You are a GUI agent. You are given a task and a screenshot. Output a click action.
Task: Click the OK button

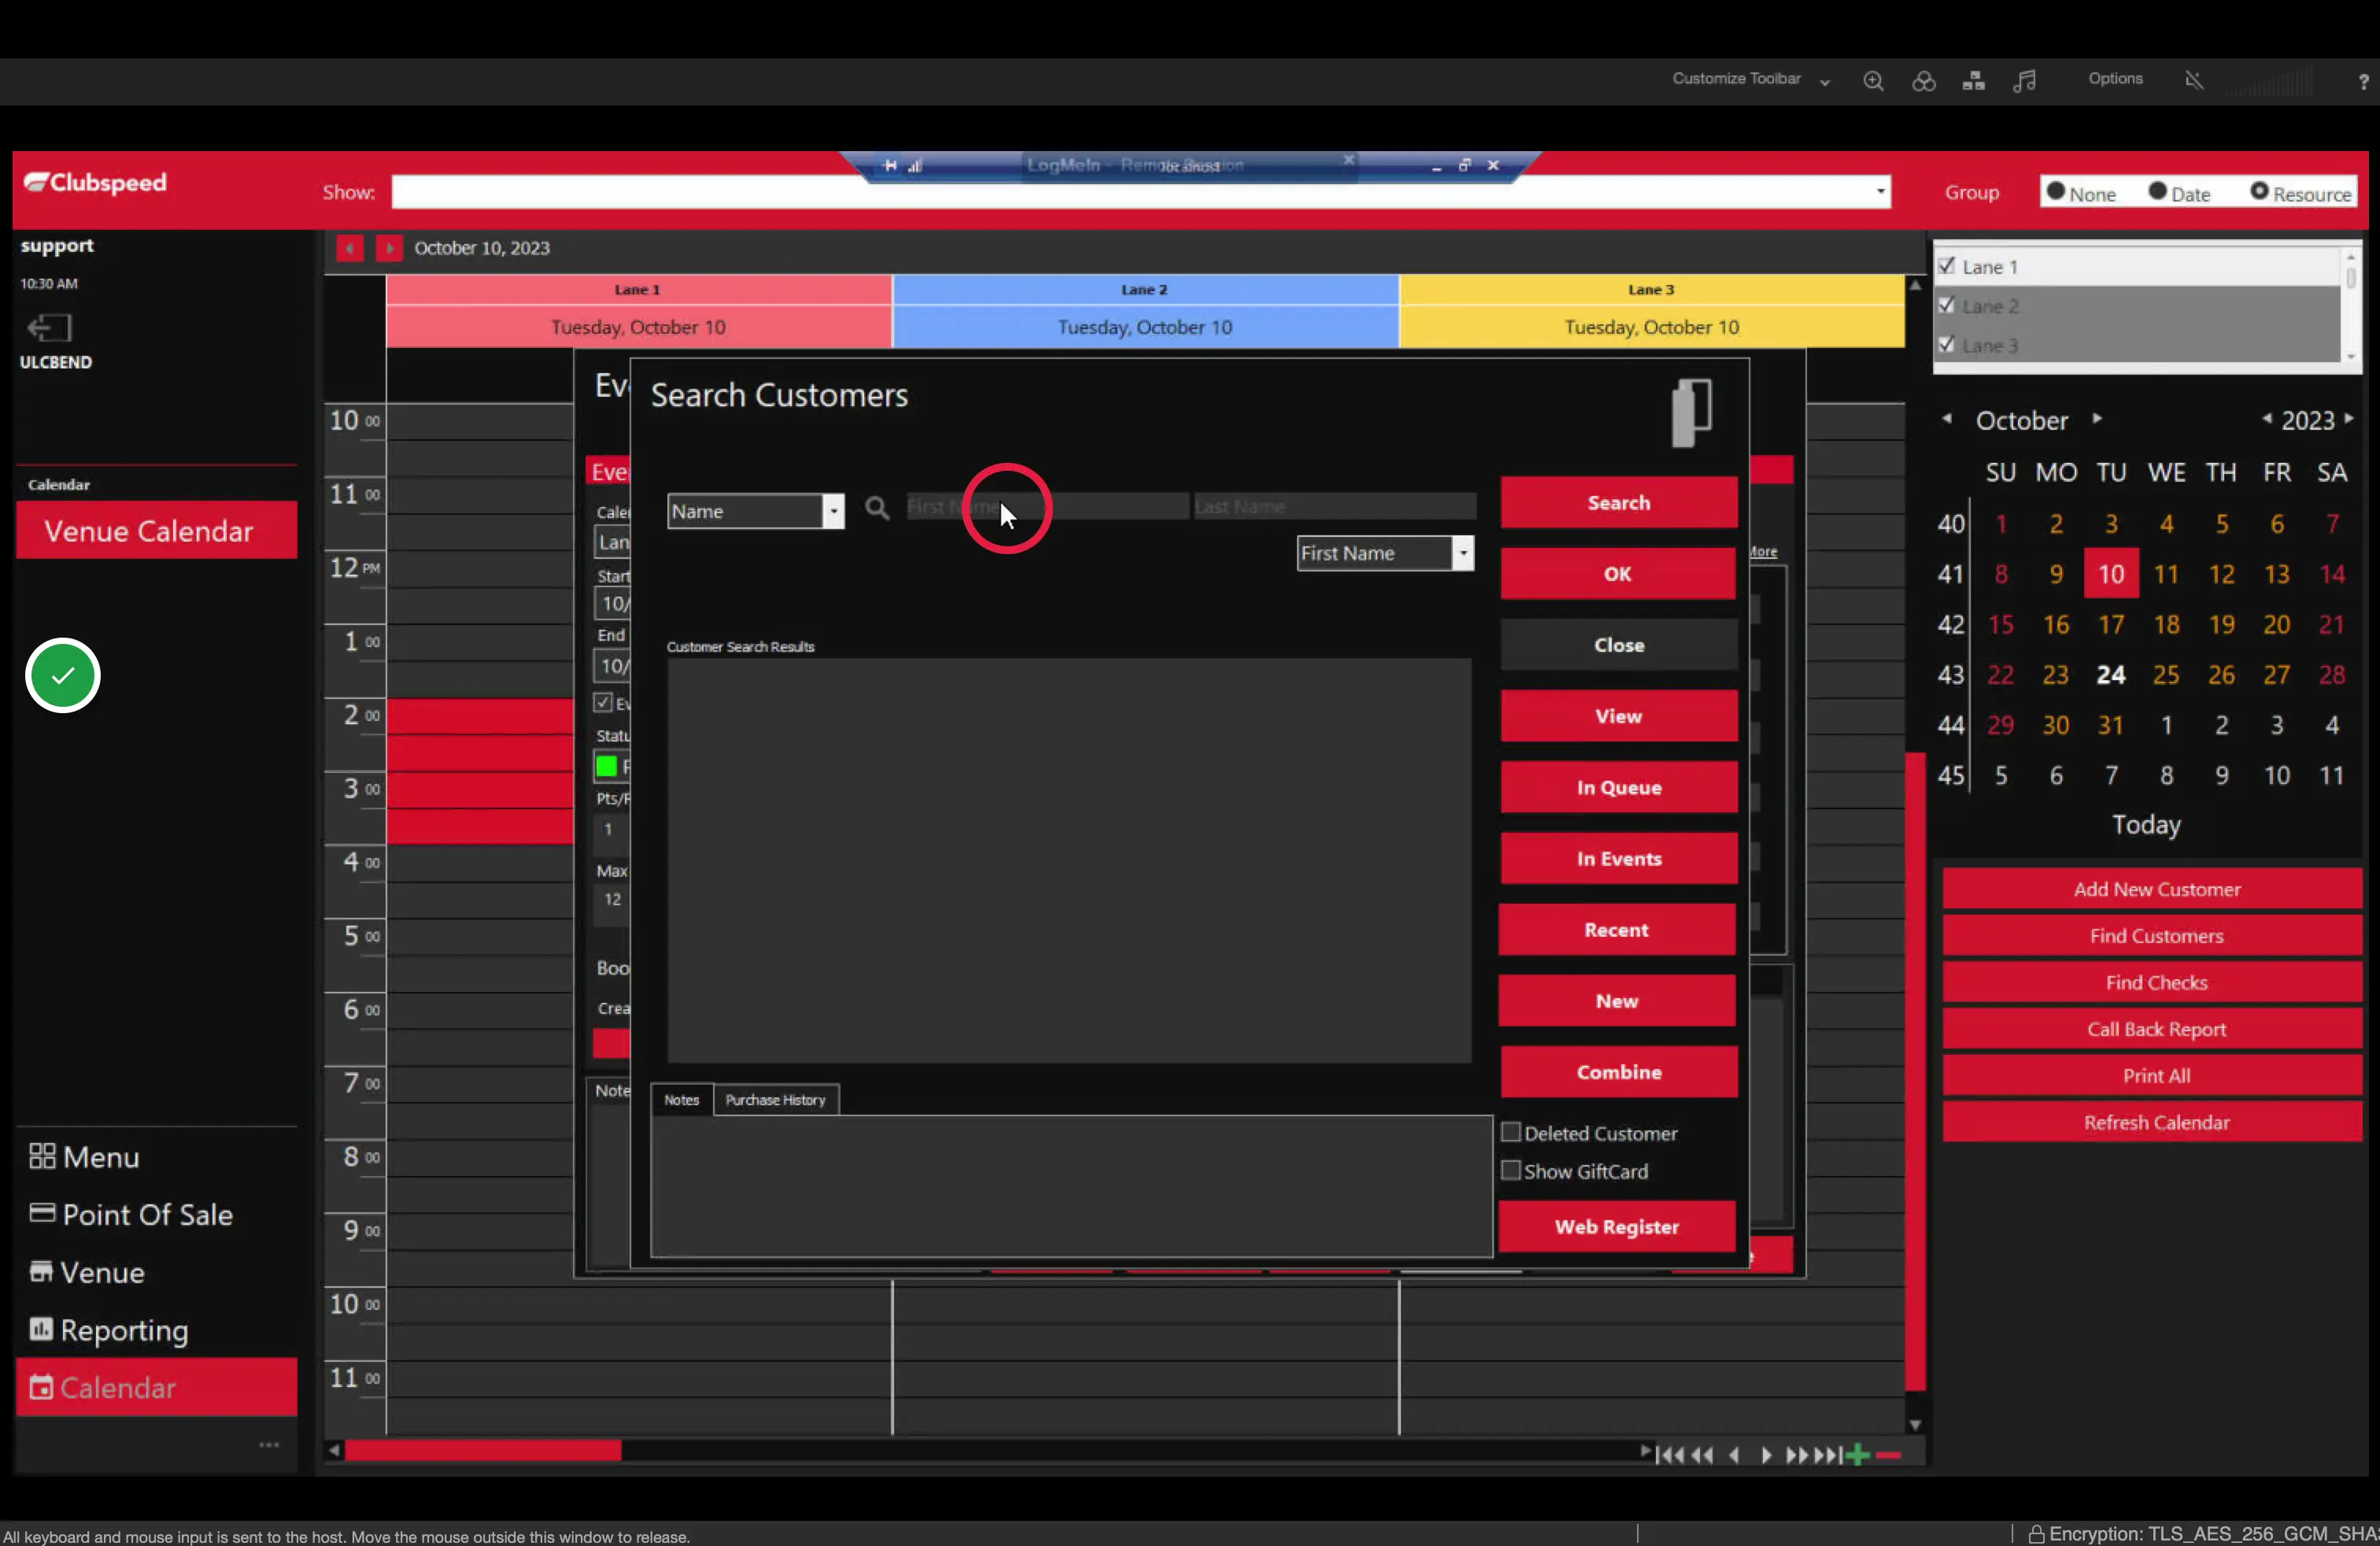coord(1618,574)
